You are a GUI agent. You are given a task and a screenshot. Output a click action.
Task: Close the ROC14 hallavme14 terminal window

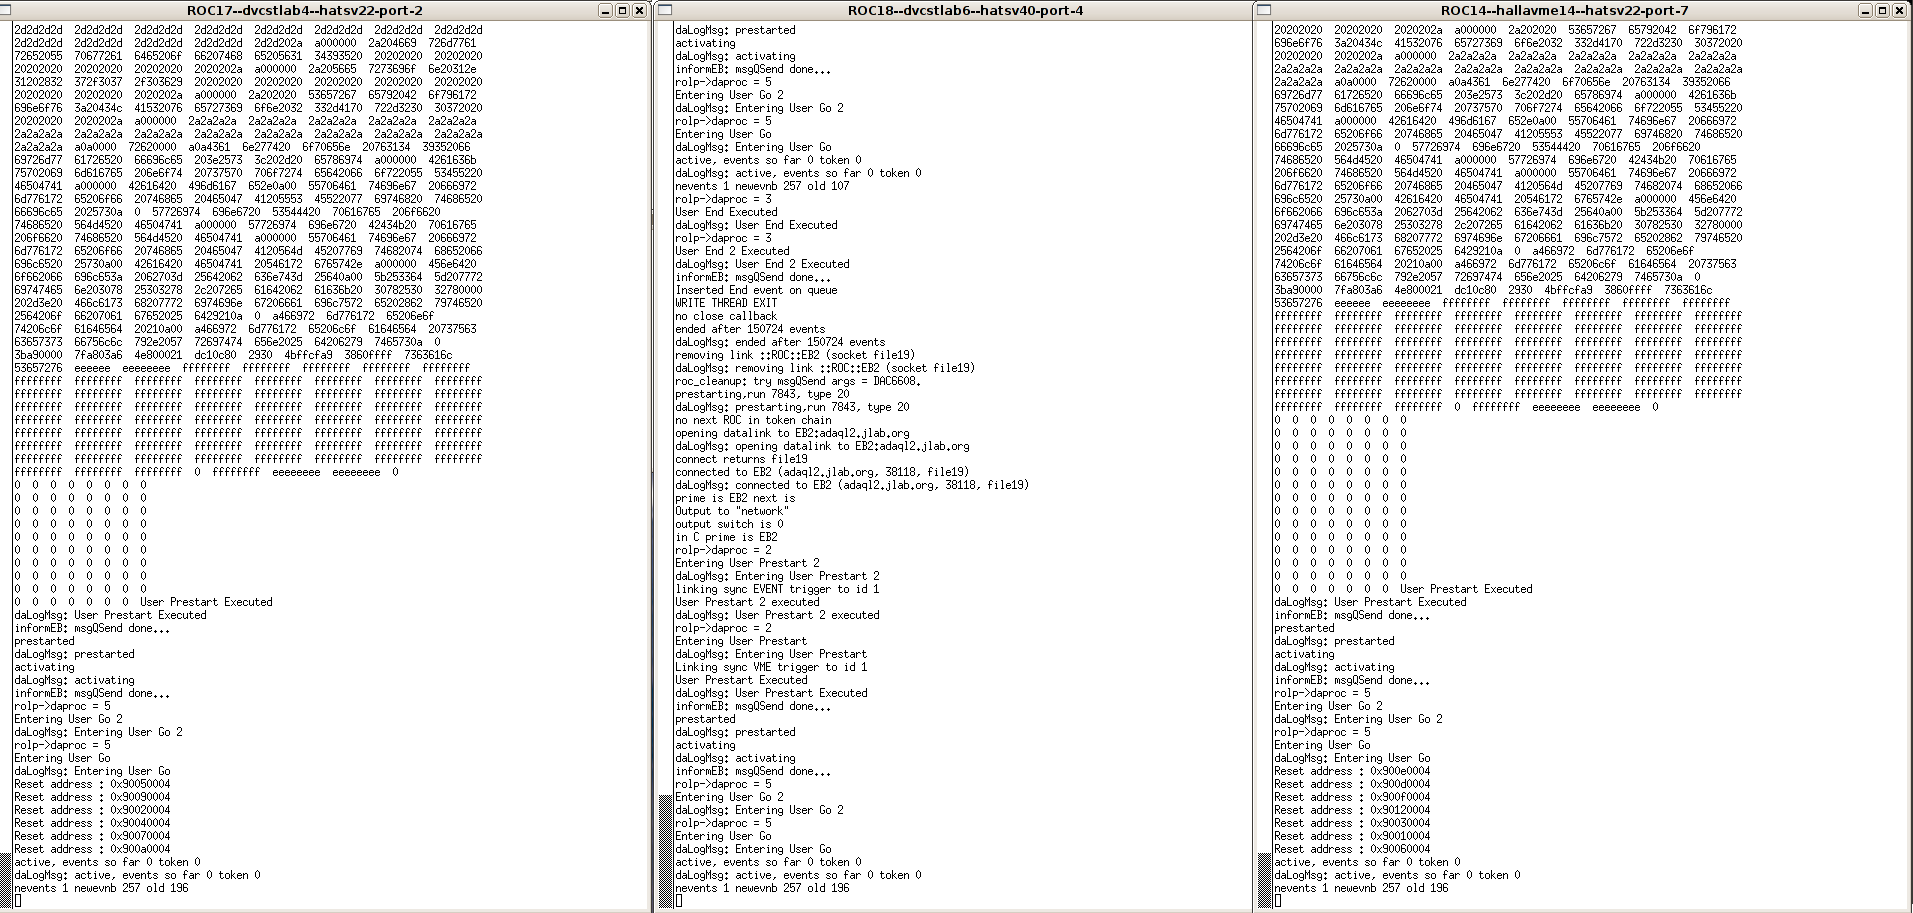coord(1898,10)
